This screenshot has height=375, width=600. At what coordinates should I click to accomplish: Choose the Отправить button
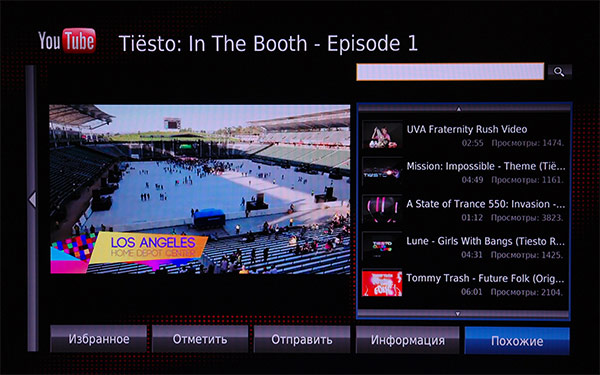pyautogui.click(x=302, y=339)
